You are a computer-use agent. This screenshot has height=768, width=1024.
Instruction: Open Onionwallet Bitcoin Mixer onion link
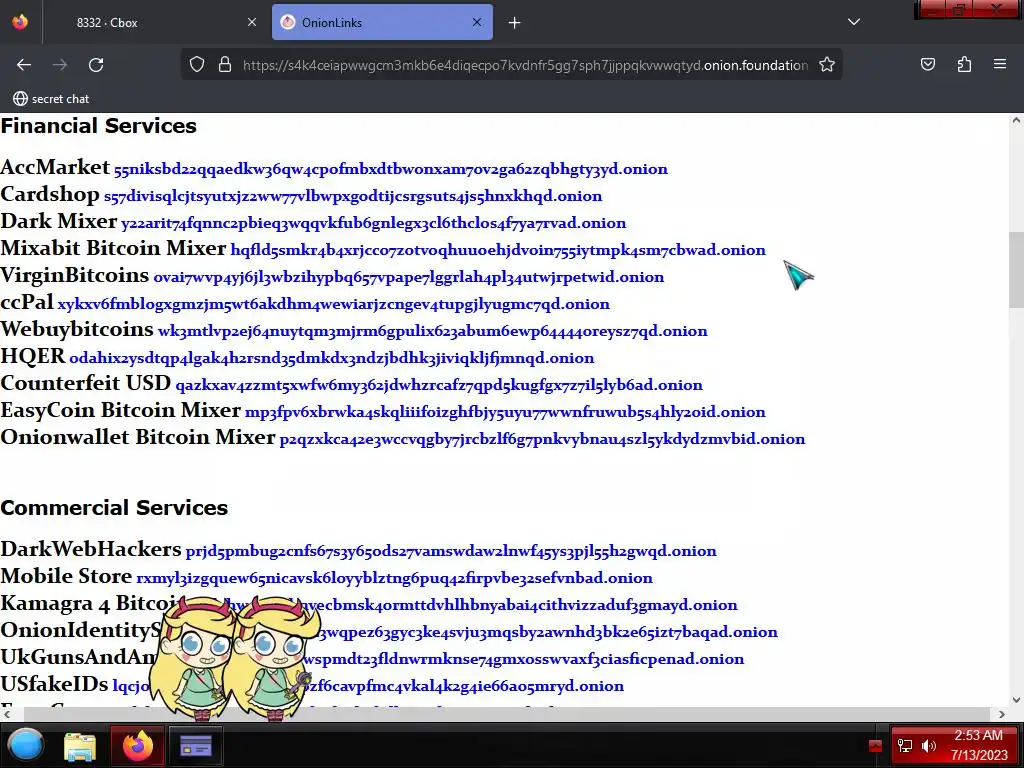click(543, 439)
